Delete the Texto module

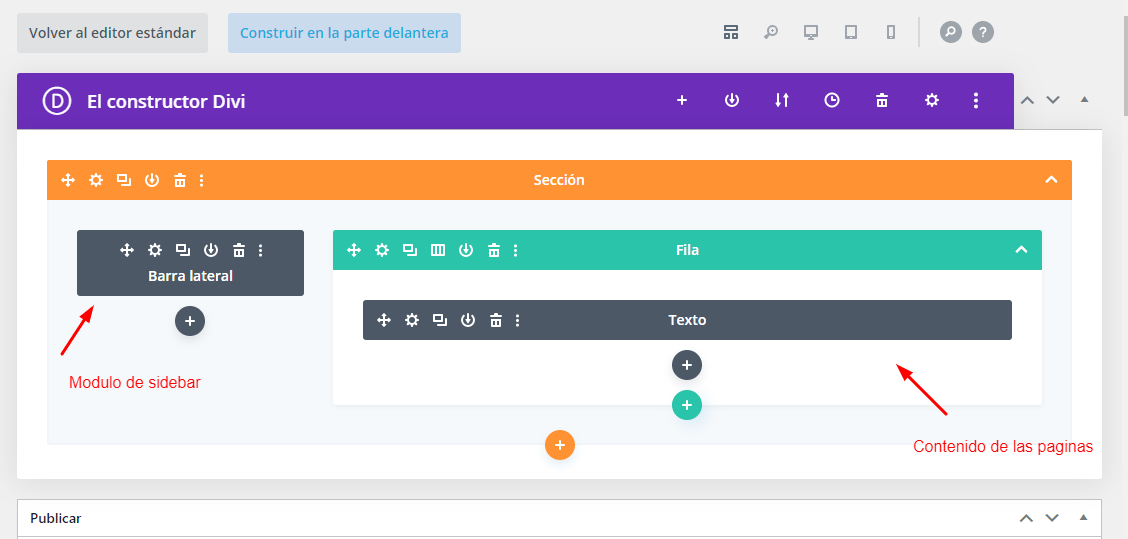(x=496, y=320)
